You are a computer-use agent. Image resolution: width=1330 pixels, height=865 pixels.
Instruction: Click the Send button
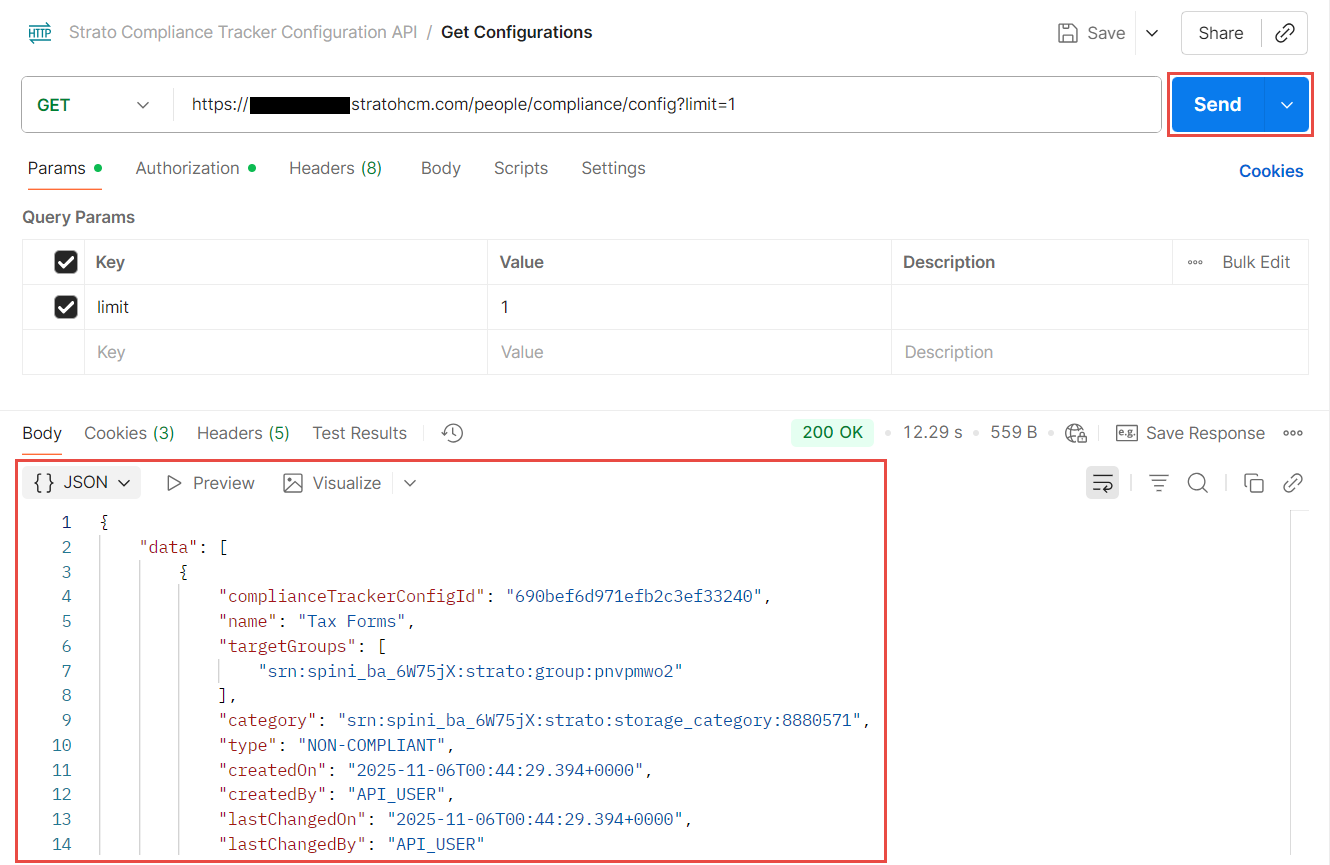pos(1217,105)
